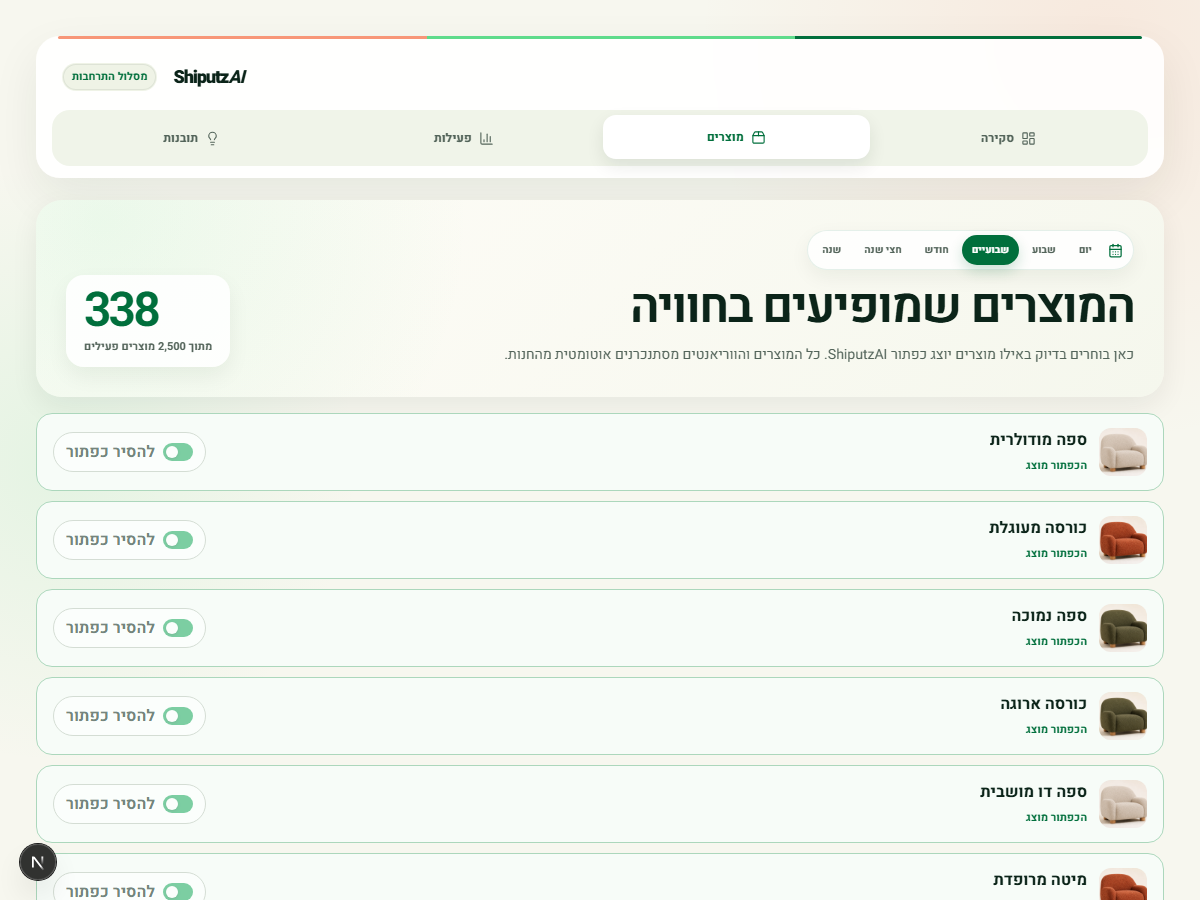Select the חודש time range

[937, 250]
